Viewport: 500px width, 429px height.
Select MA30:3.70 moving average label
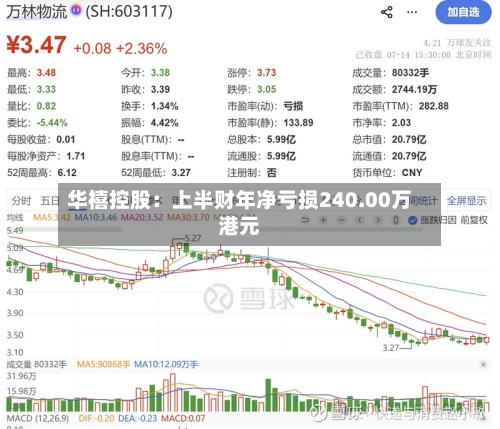click(188, 218)
